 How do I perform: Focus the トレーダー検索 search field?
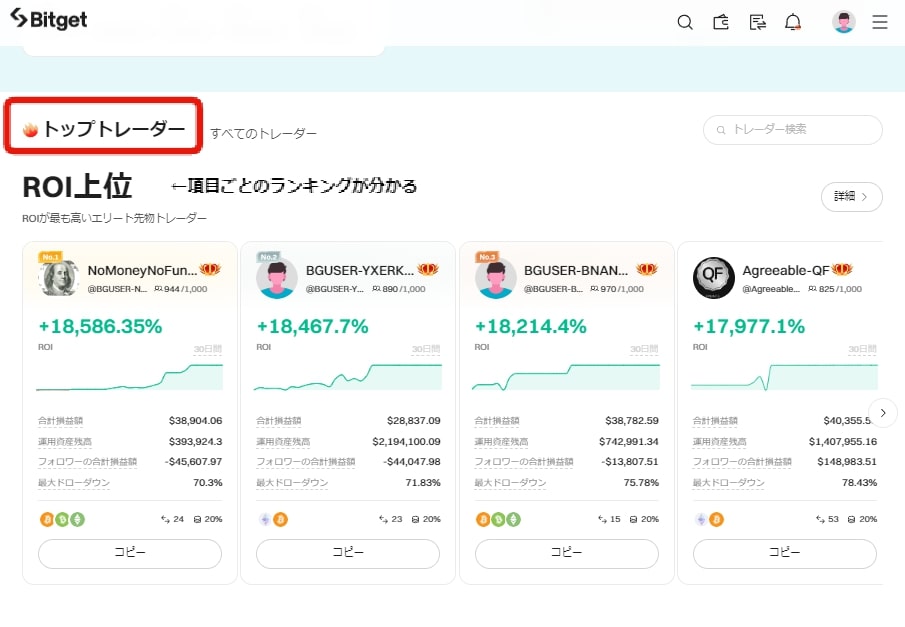click(x=792, y=129)
